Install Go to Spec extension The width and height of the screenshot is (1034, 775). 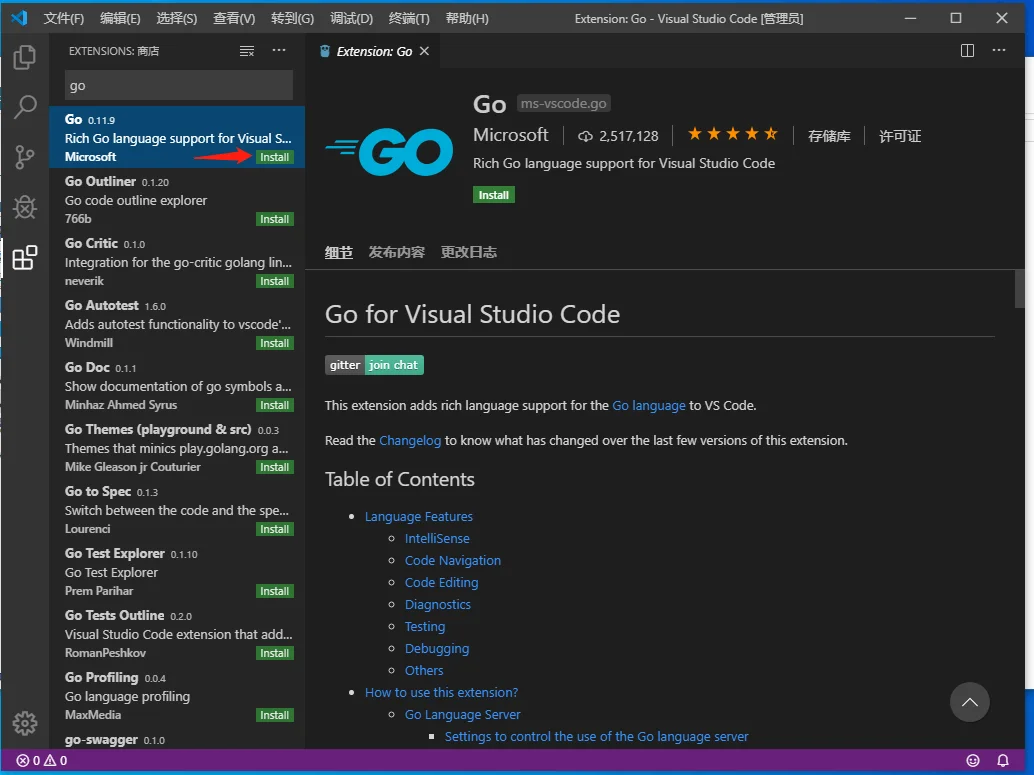(274, 529)
